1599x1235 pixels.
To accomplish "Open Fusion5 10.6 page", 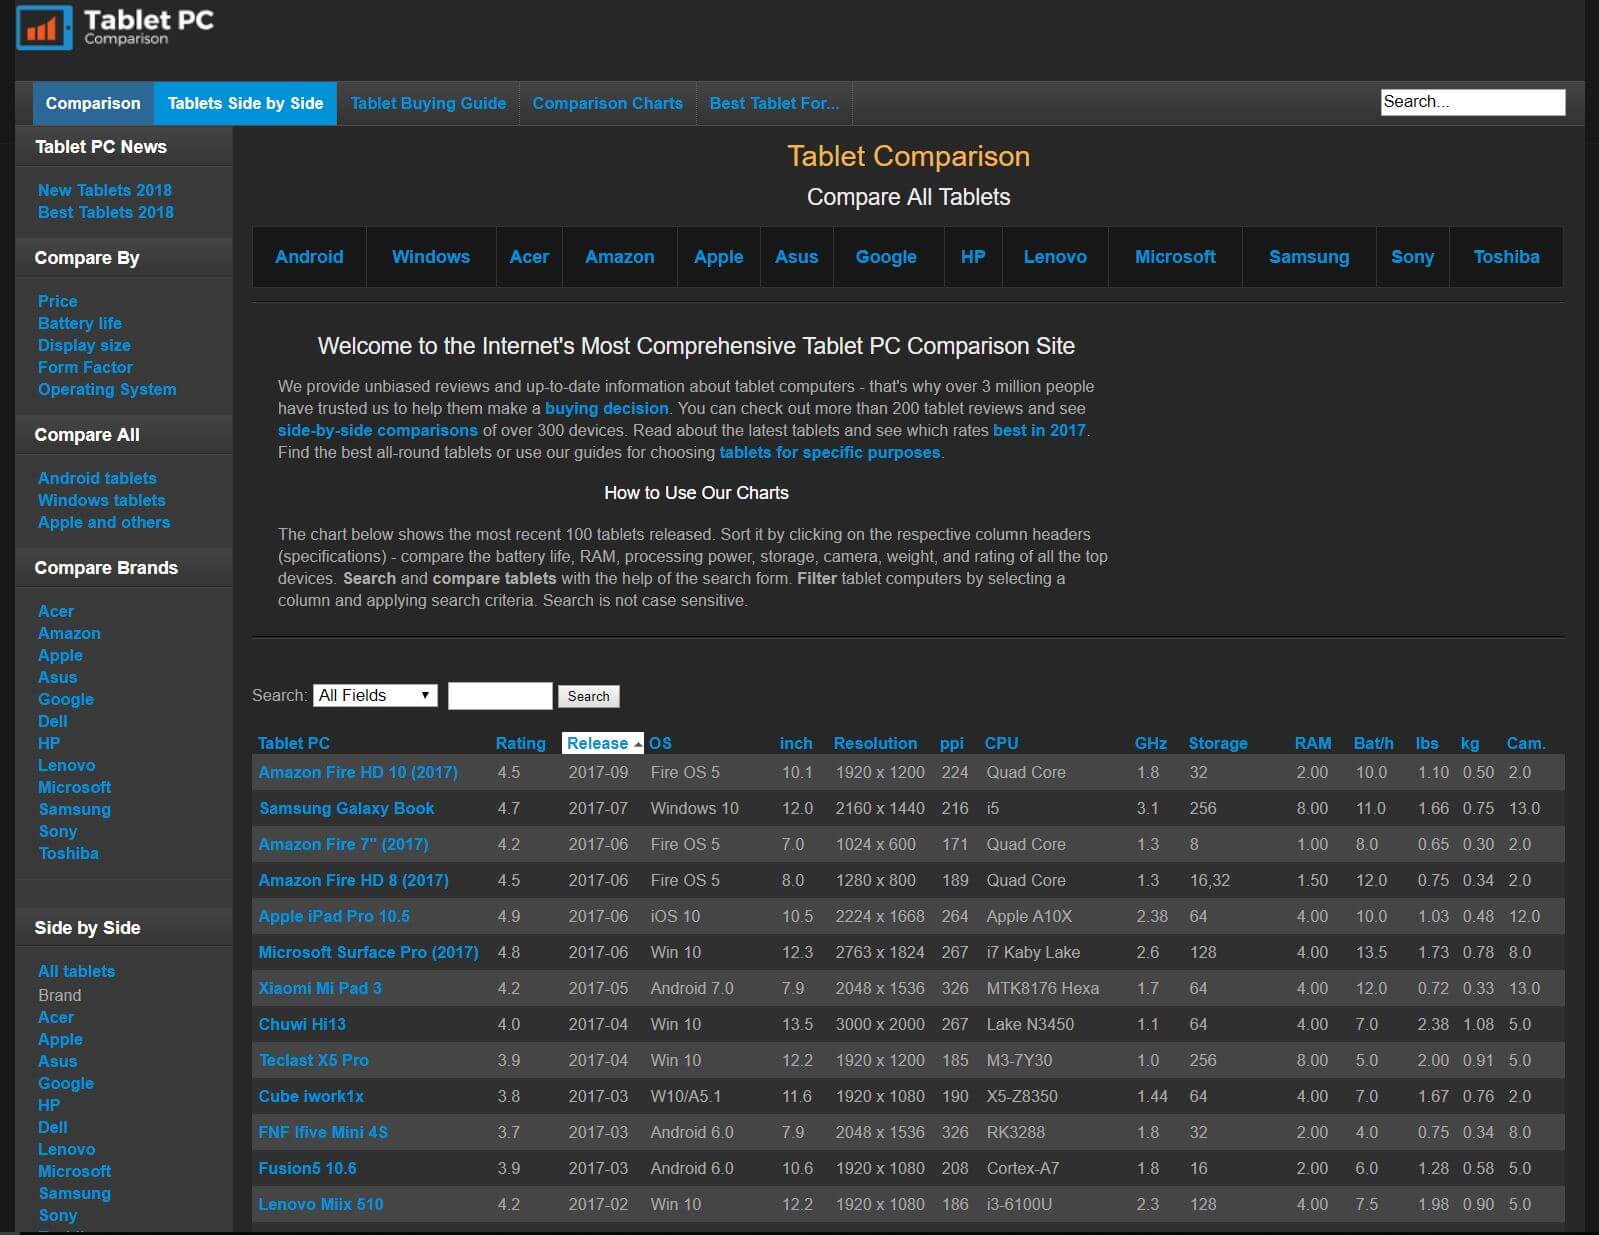I will 307,1168.
